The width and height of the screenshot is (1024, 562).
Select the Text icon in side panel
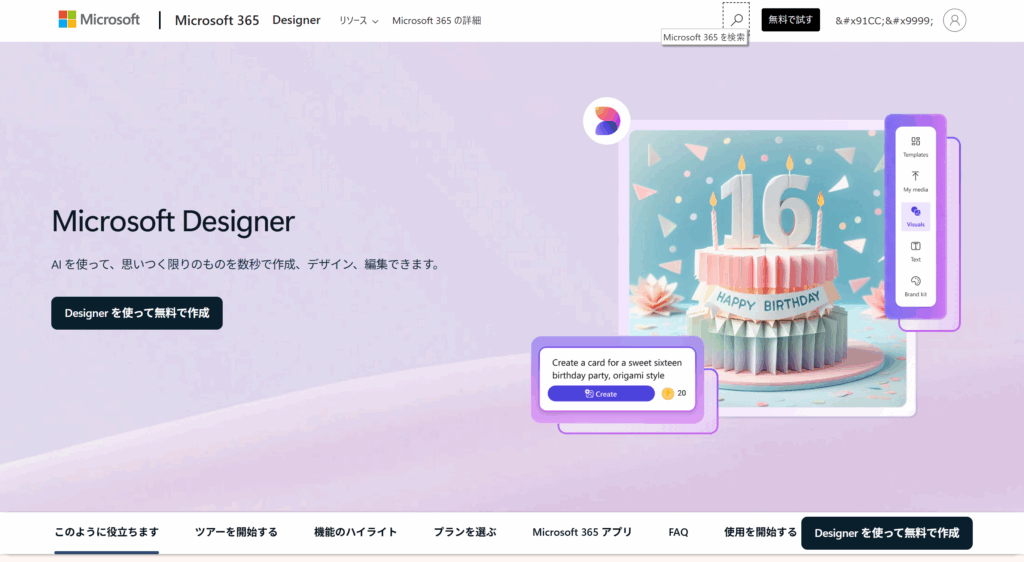pyautogui.click(x=915, y=251)
